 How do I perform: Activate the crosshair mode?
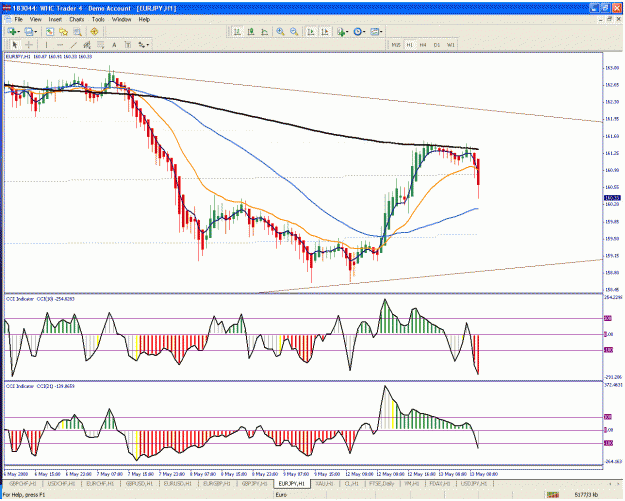(x=29, y=45)
